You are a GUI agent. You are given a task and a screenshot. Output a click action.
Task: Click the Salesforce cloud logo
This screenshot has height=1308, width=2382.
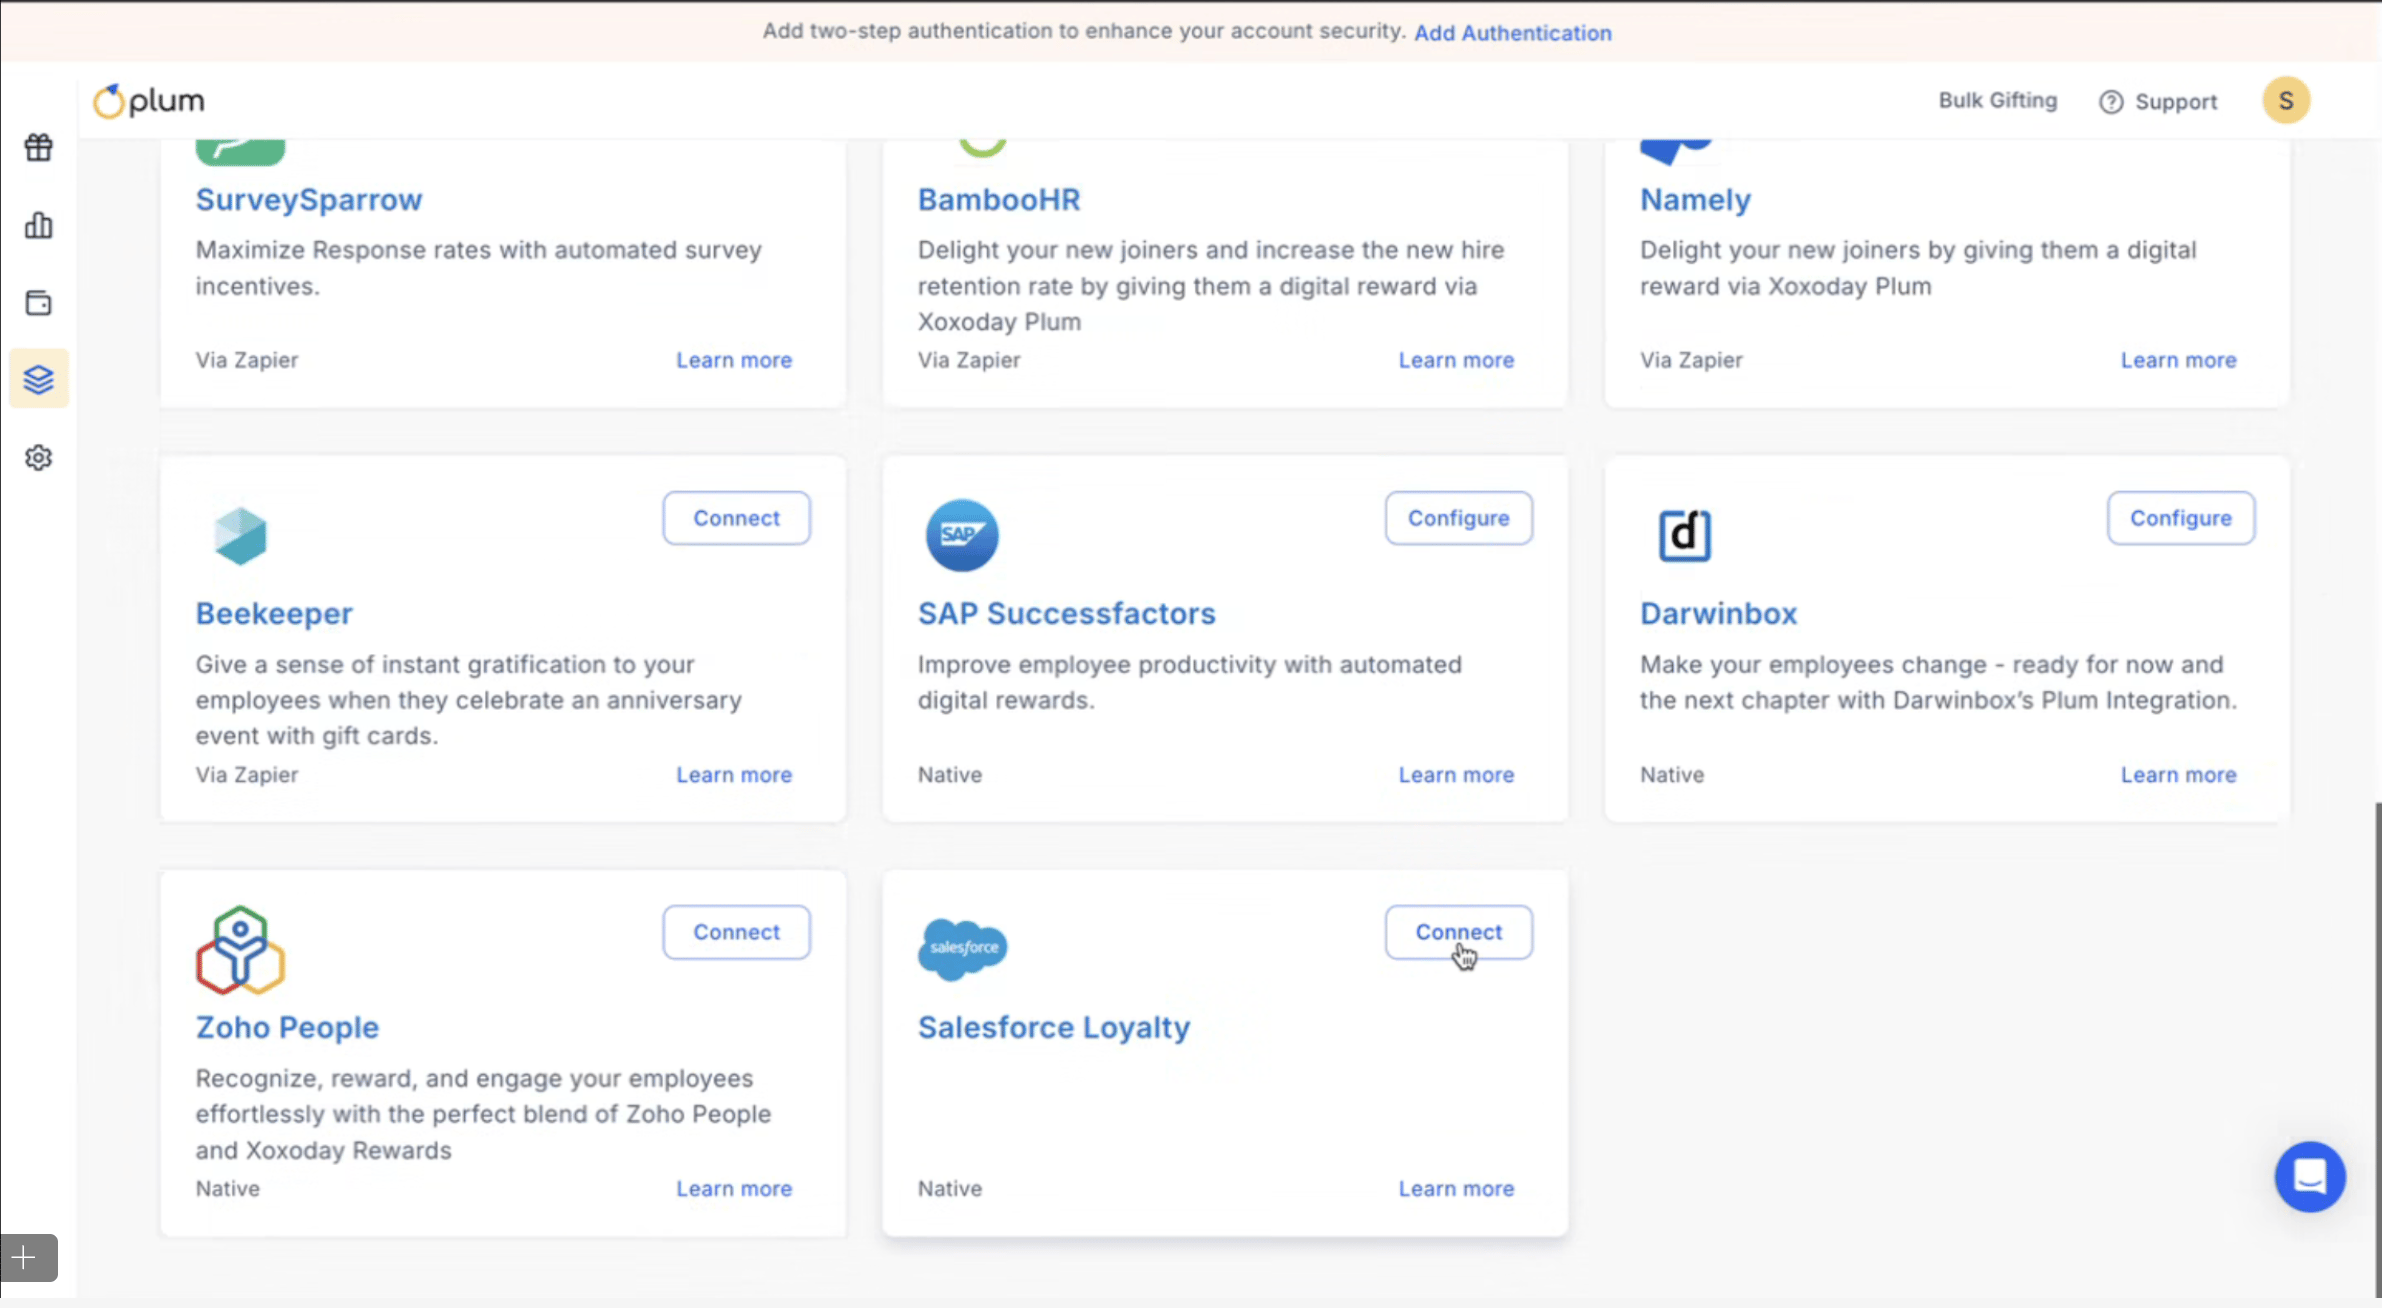tap(962, 948)
